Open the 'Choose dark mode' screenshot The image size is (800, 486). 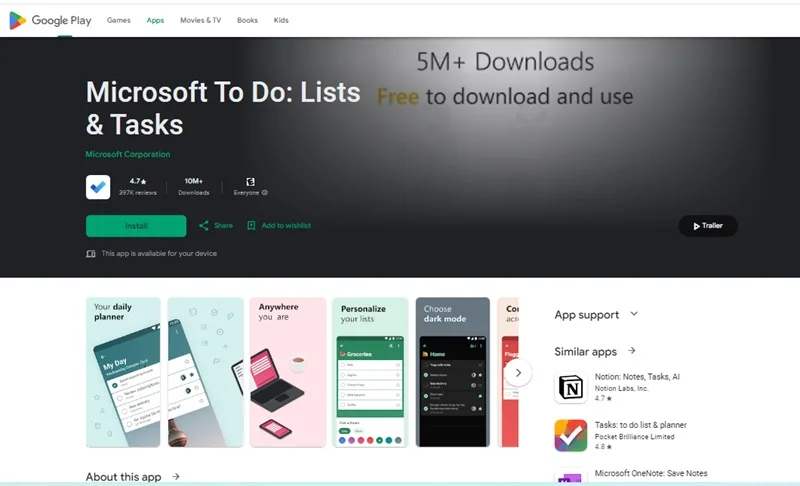pos(453,372)
